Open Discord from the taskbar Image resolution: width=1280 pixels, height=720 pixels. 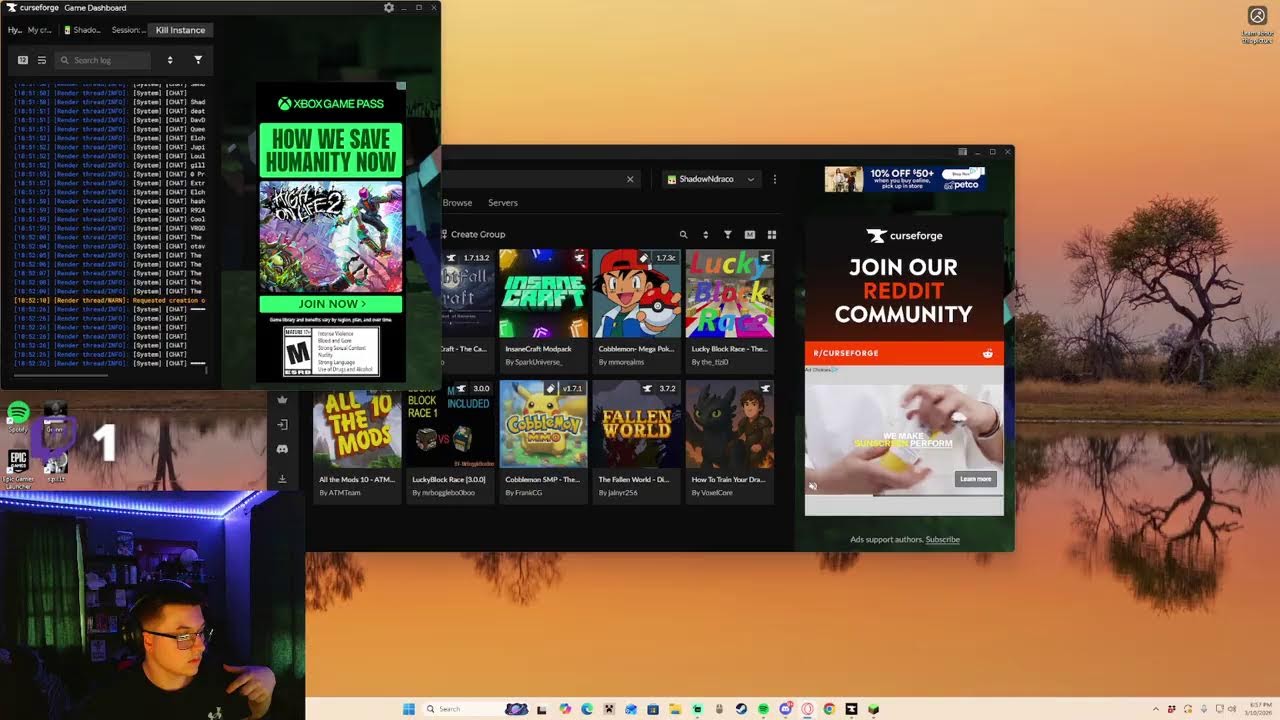tap(786, 709)
